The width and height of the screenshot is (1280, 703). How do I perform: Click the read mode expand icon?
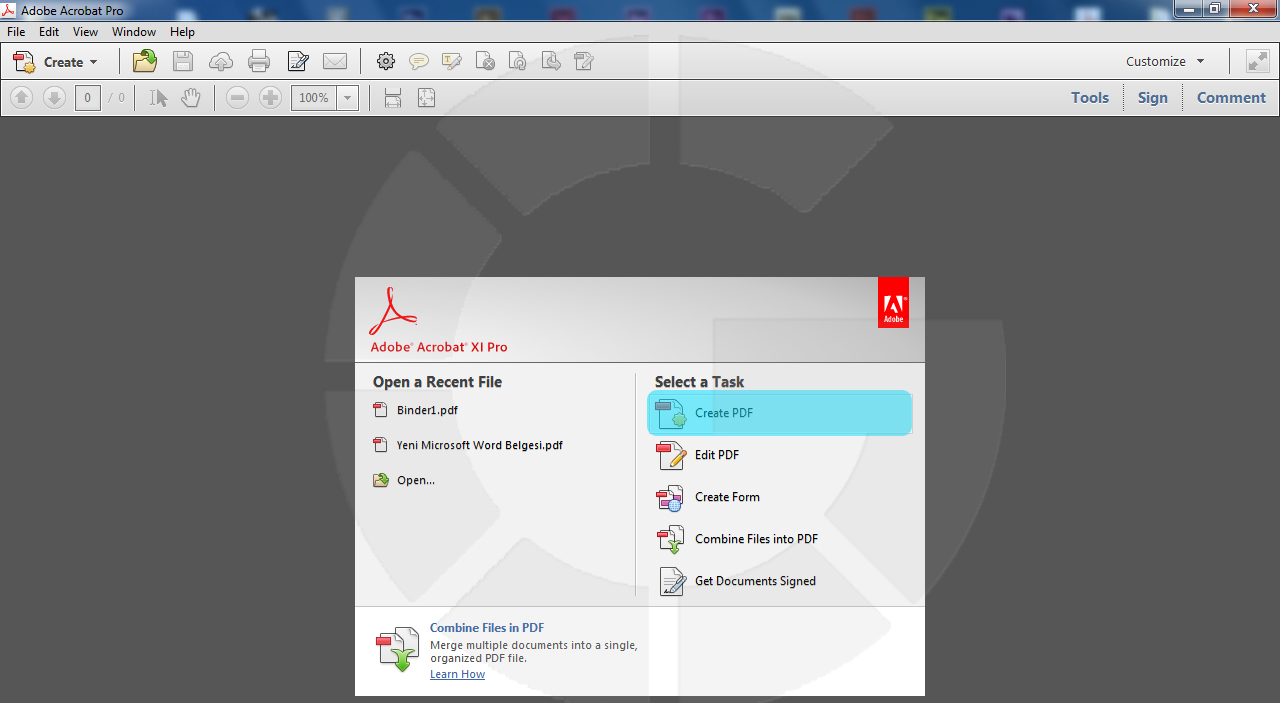1257,62
